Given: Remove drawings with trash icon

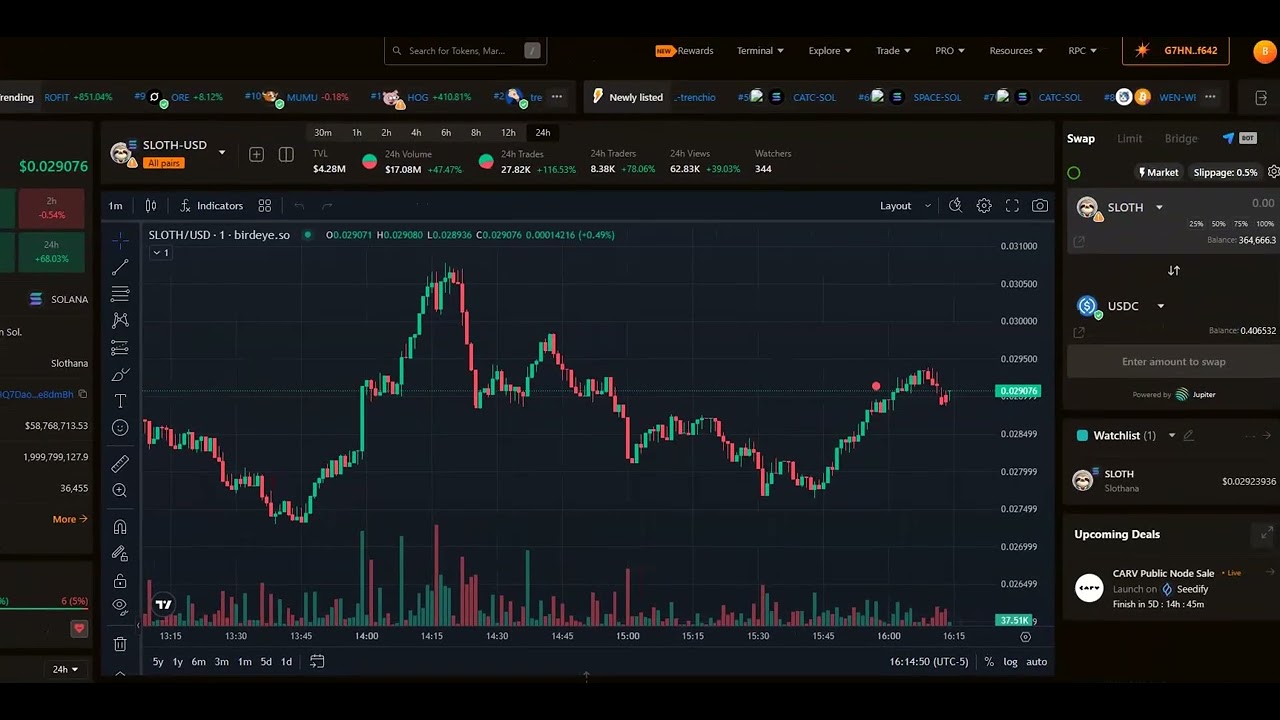Looking at the screenshot, I should point(120,644).
